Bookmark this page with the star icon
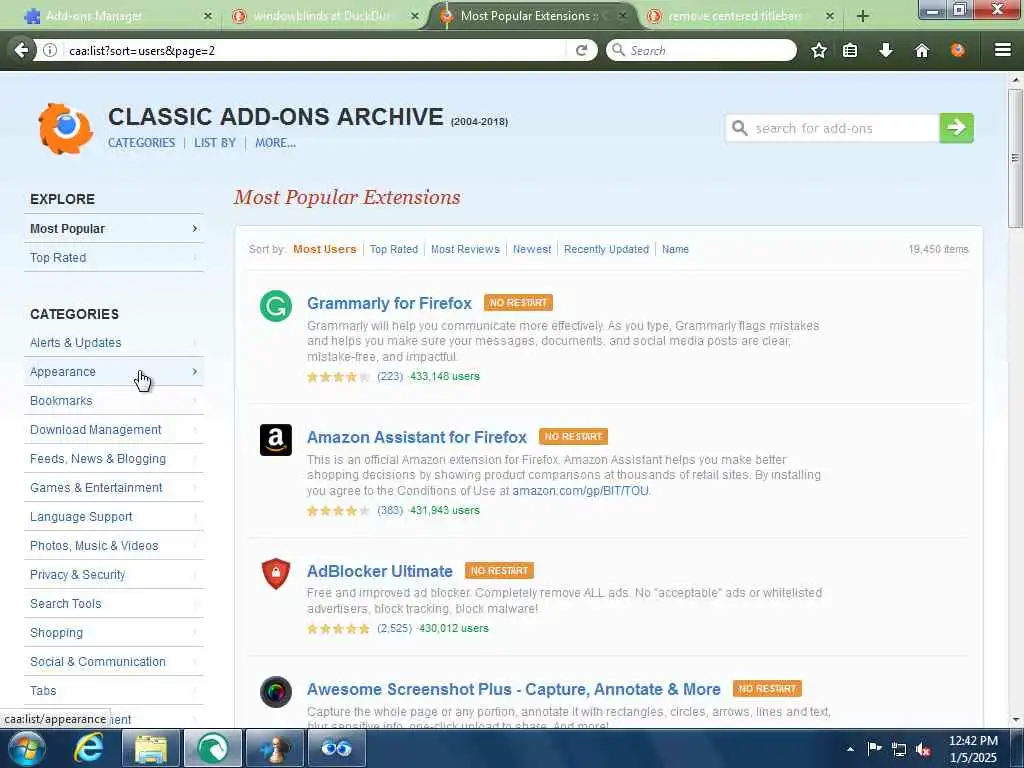1024x768 pixels. pyautogui.click(x=819, y=50)
